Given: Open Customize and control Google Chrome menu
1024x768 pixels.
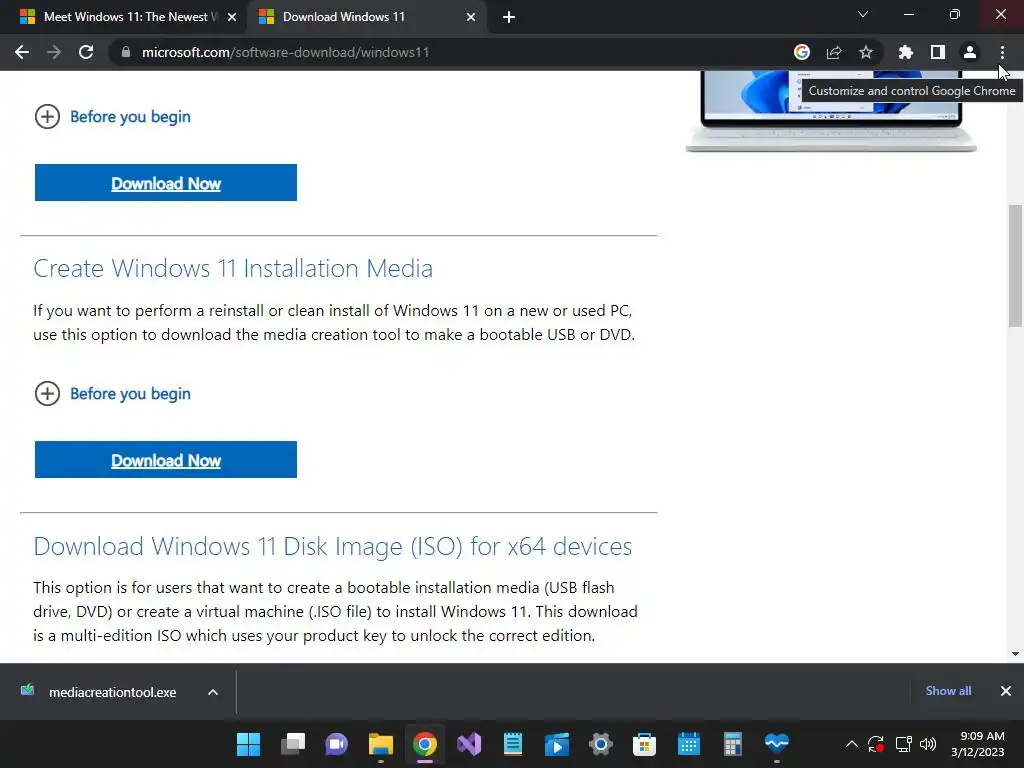Looking at the screenshot, I should (1002, 52).
